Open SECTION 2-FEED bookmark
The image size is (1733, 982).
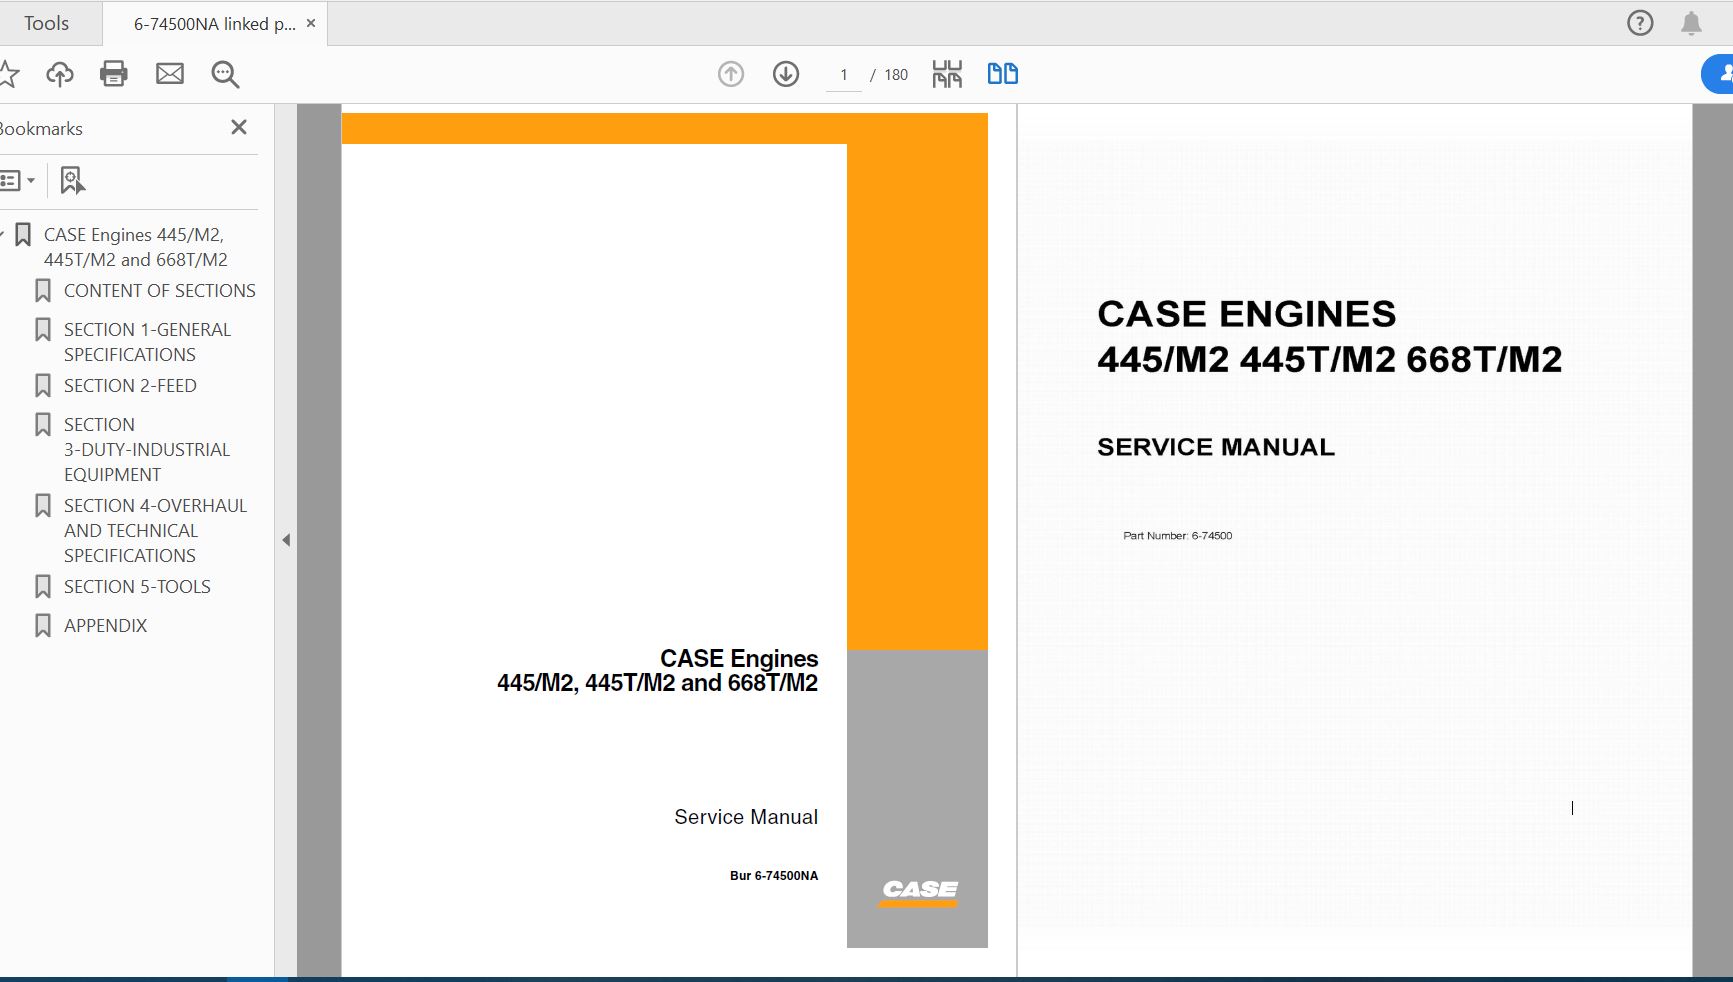[x=130, y=386]
